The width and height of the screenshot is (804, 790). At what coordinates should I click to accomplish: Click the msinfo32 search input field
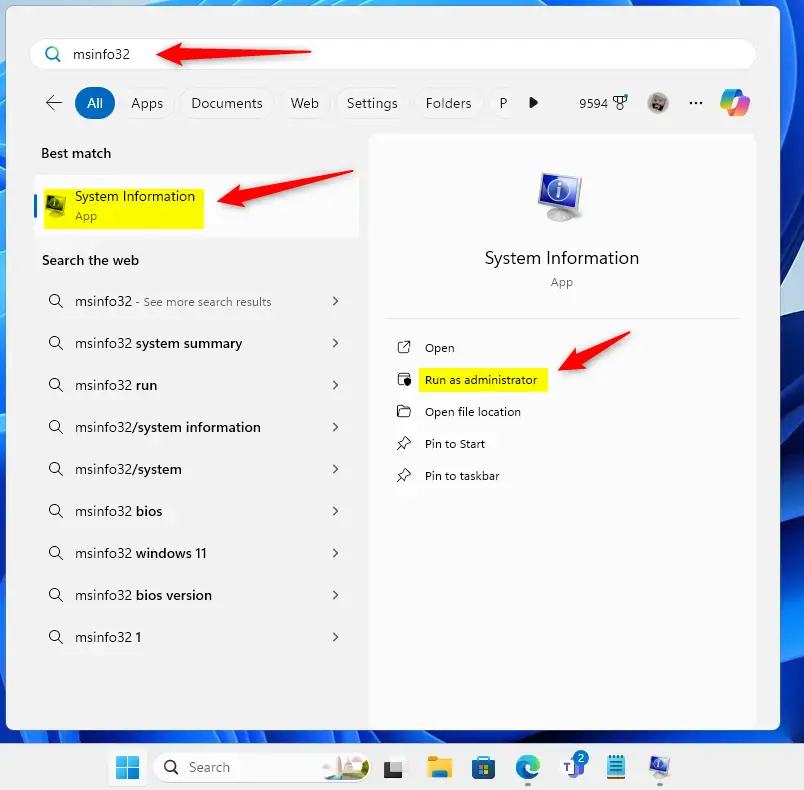pos(393,54)
